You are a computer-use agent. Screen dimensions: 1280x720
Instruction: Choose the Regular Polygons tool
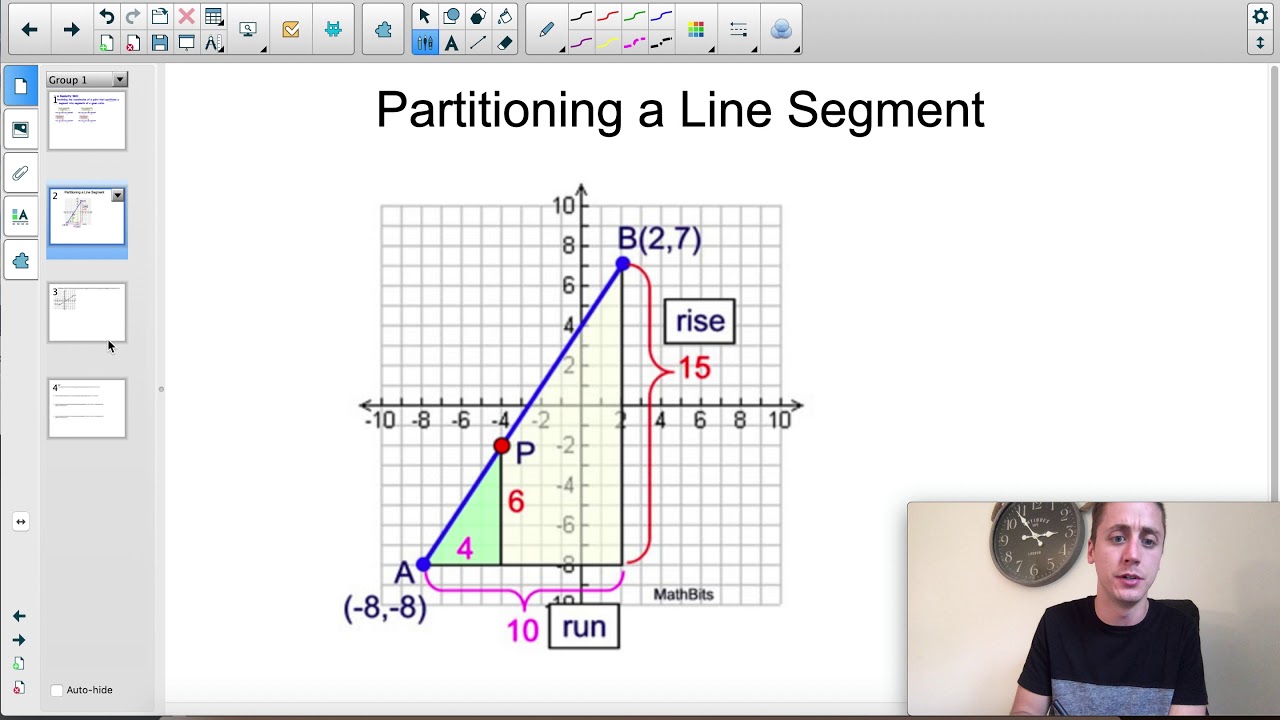click(478, 16)
